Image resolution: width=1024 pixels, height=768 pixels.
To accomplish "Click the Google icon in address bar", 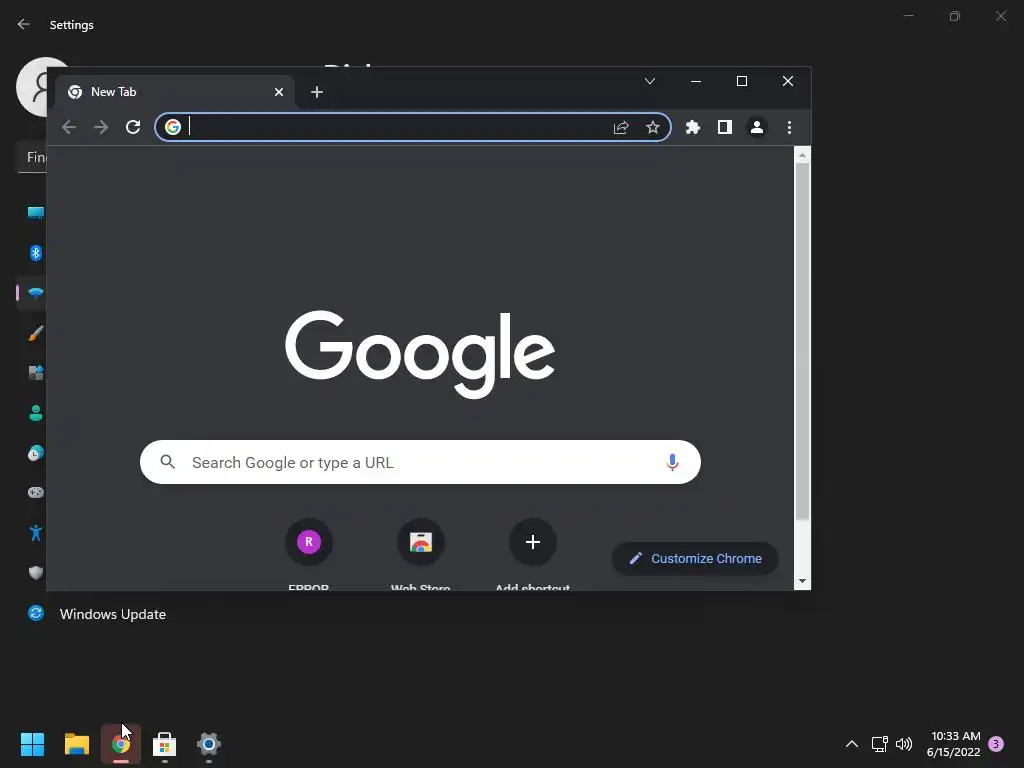I will [172, 127].
